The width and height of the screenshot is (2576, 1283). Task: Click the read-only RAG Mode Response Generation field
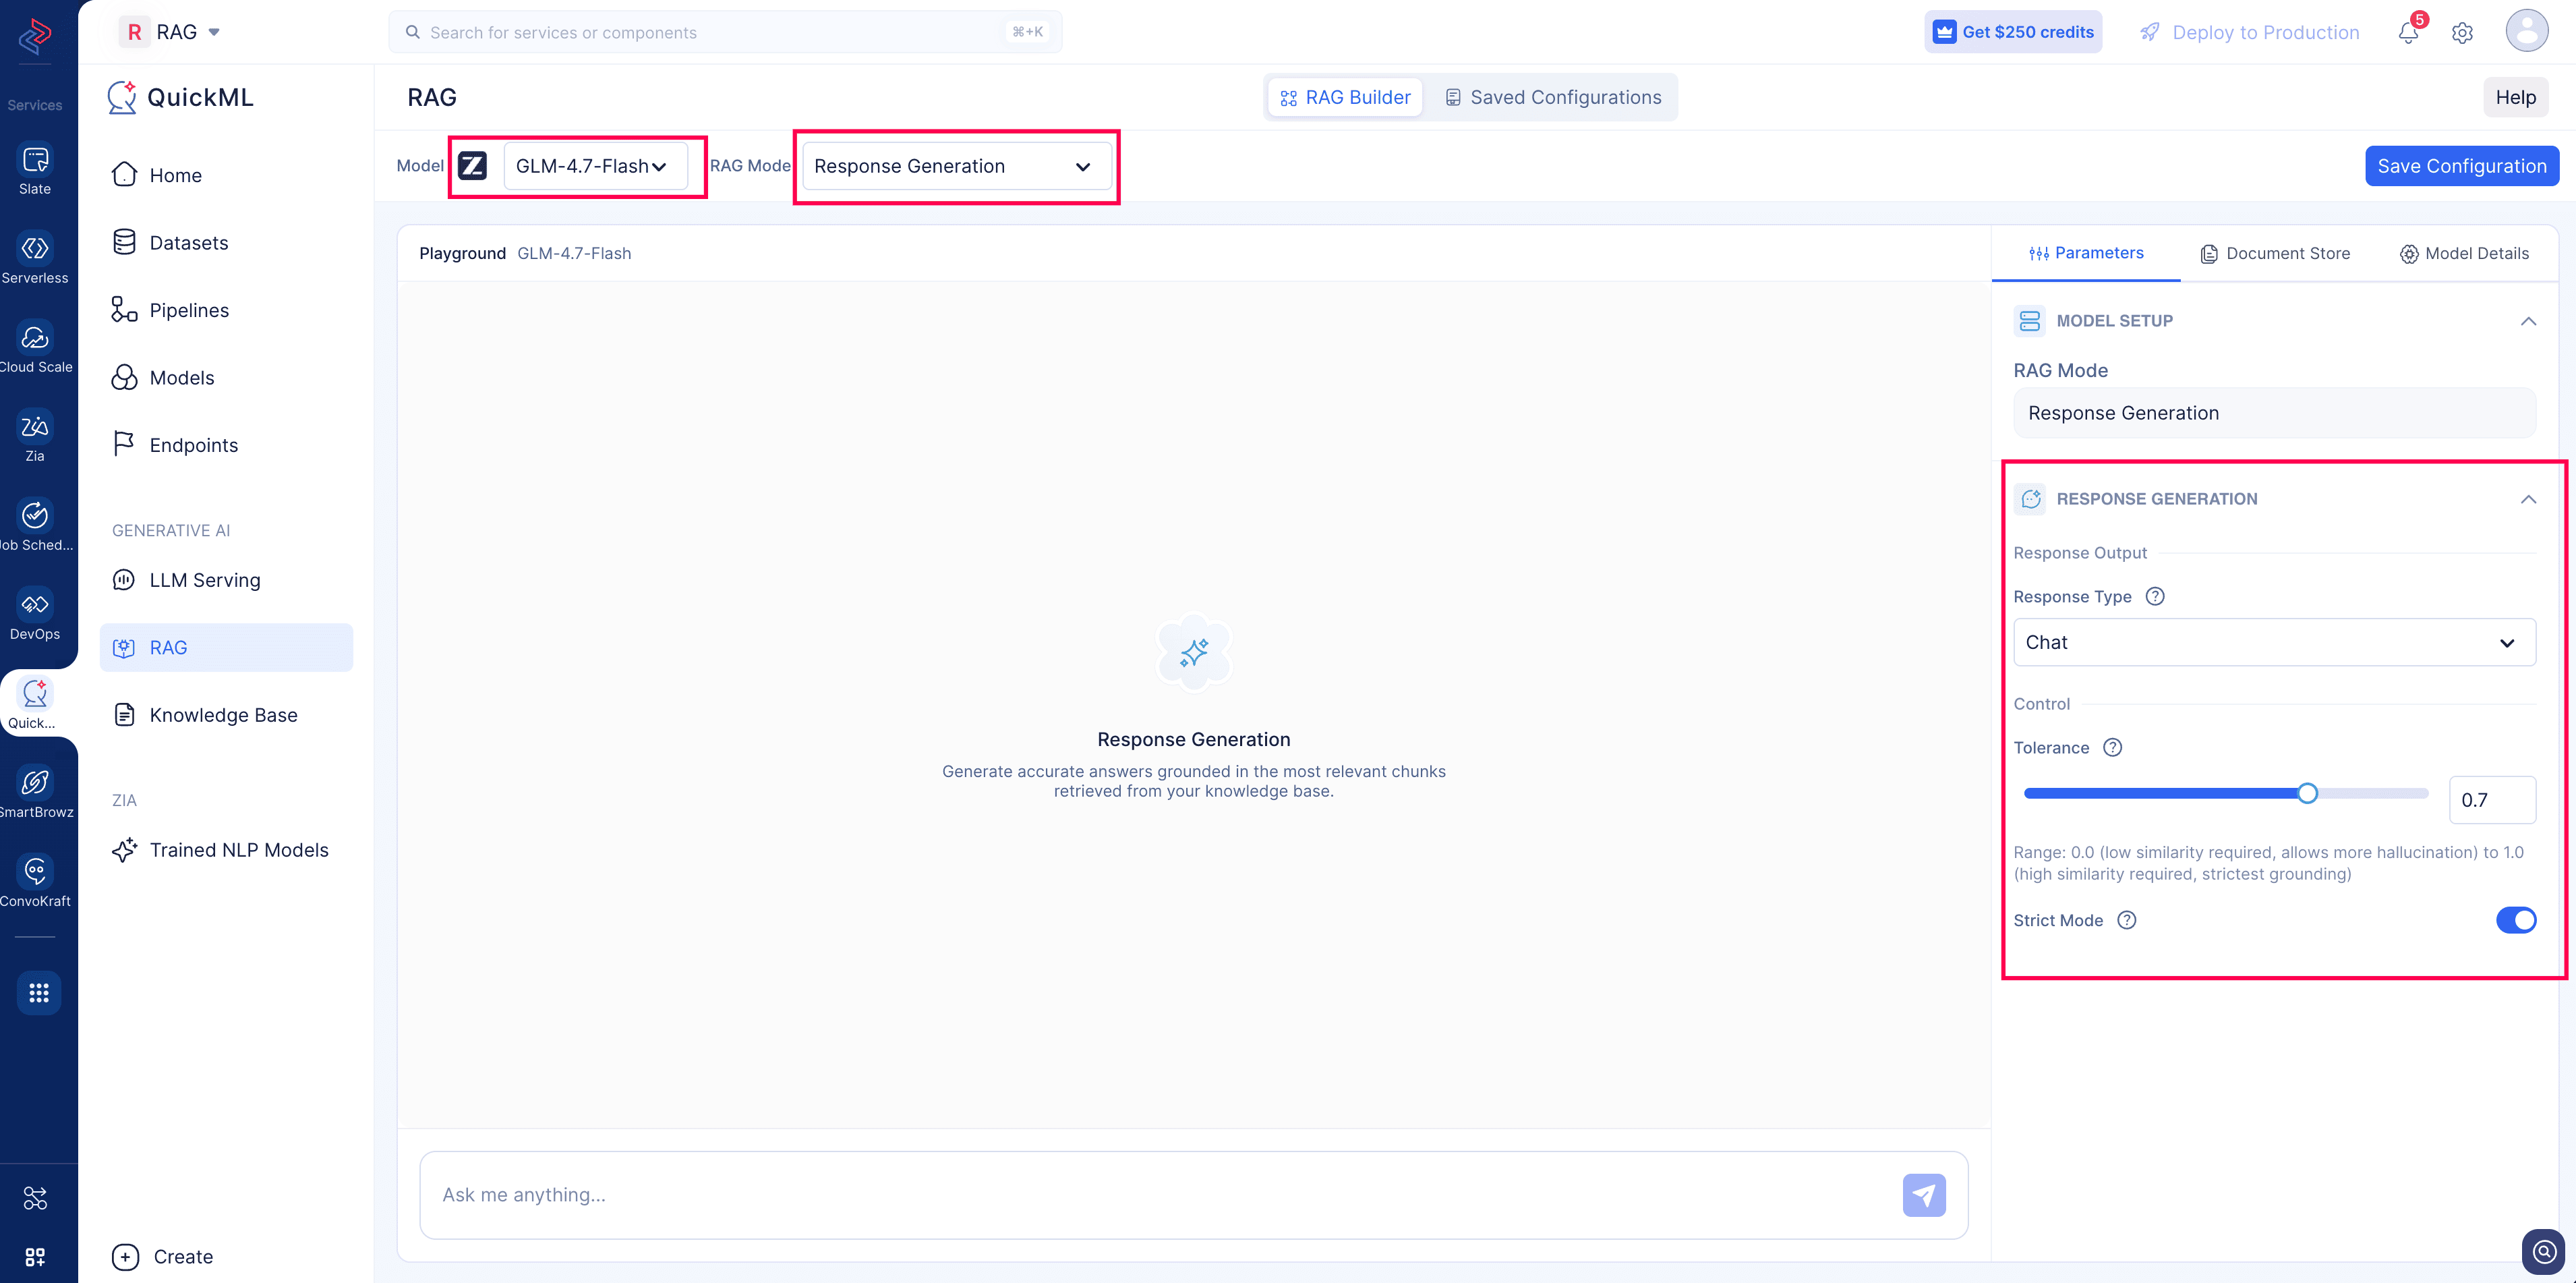click(2274, 413)
